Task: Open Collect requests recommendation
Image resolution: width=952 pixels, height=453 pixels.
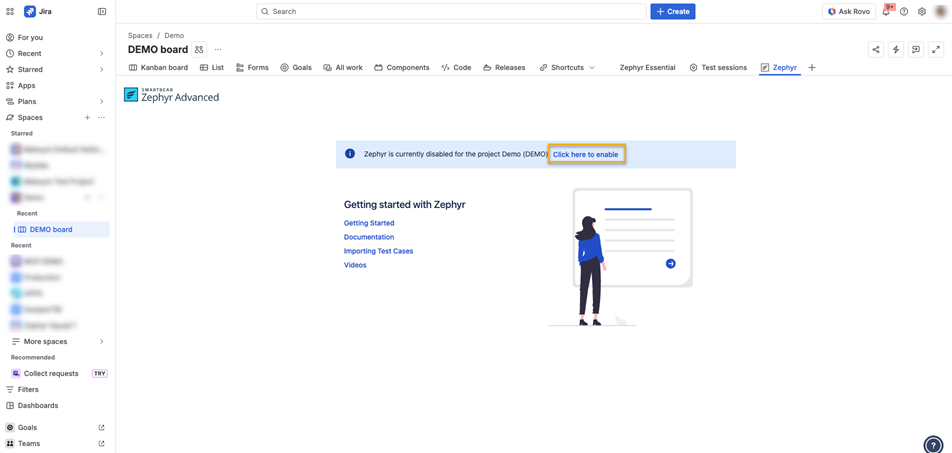Action: [60, 373]
